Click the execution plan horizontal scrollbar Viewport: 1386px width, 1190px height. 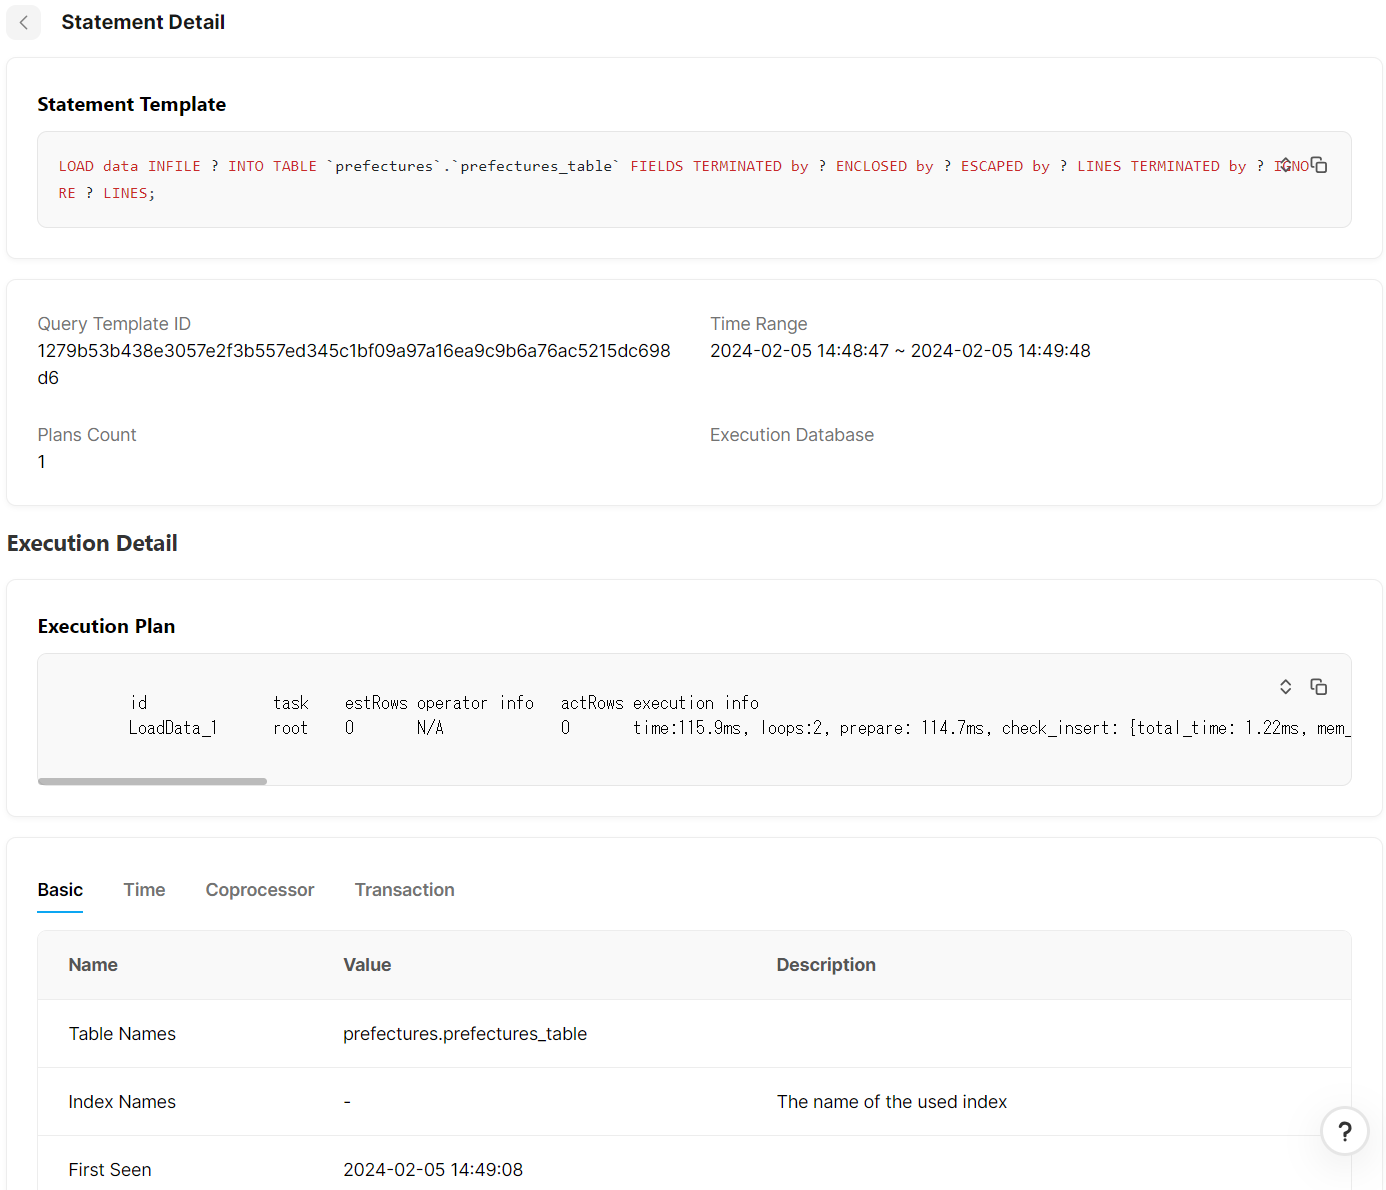pyautogui.click(x=152, y=781)
